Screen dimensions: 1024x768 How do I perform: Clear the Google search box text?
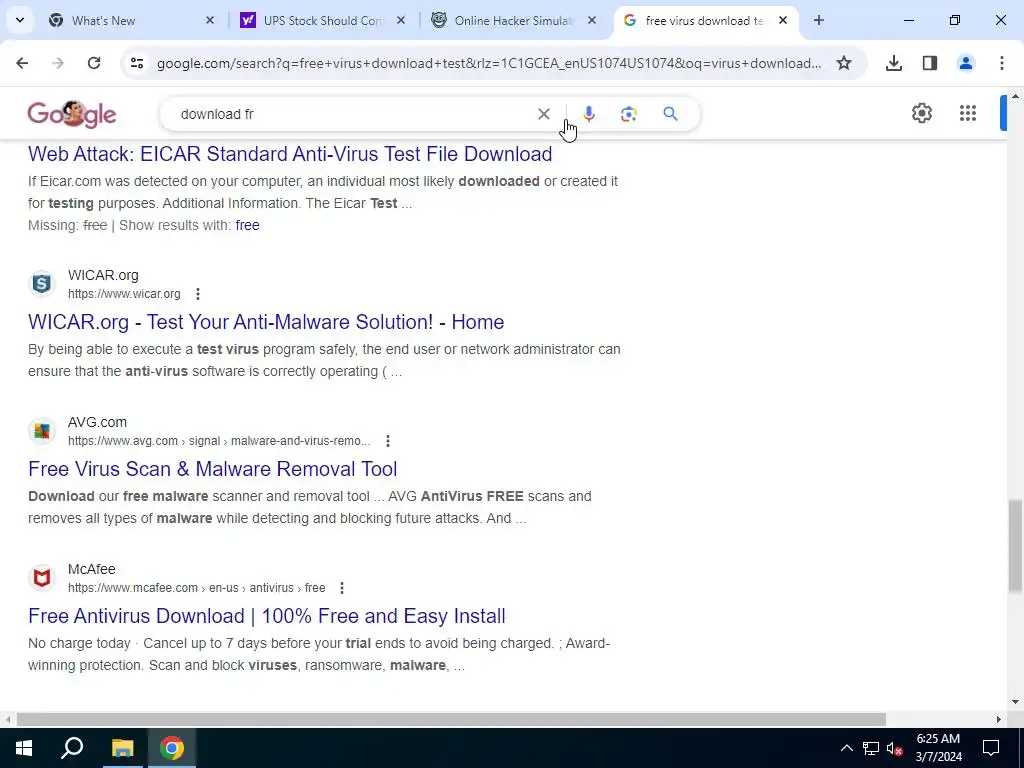543,114
